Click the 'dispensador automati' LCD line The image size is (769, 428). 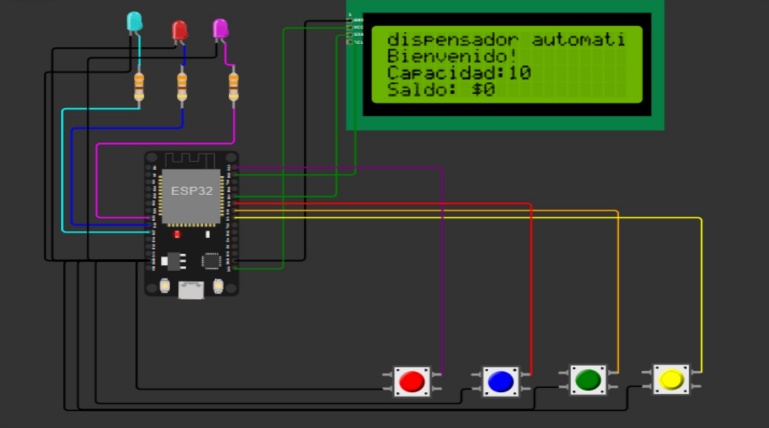(x=506, y=39)
